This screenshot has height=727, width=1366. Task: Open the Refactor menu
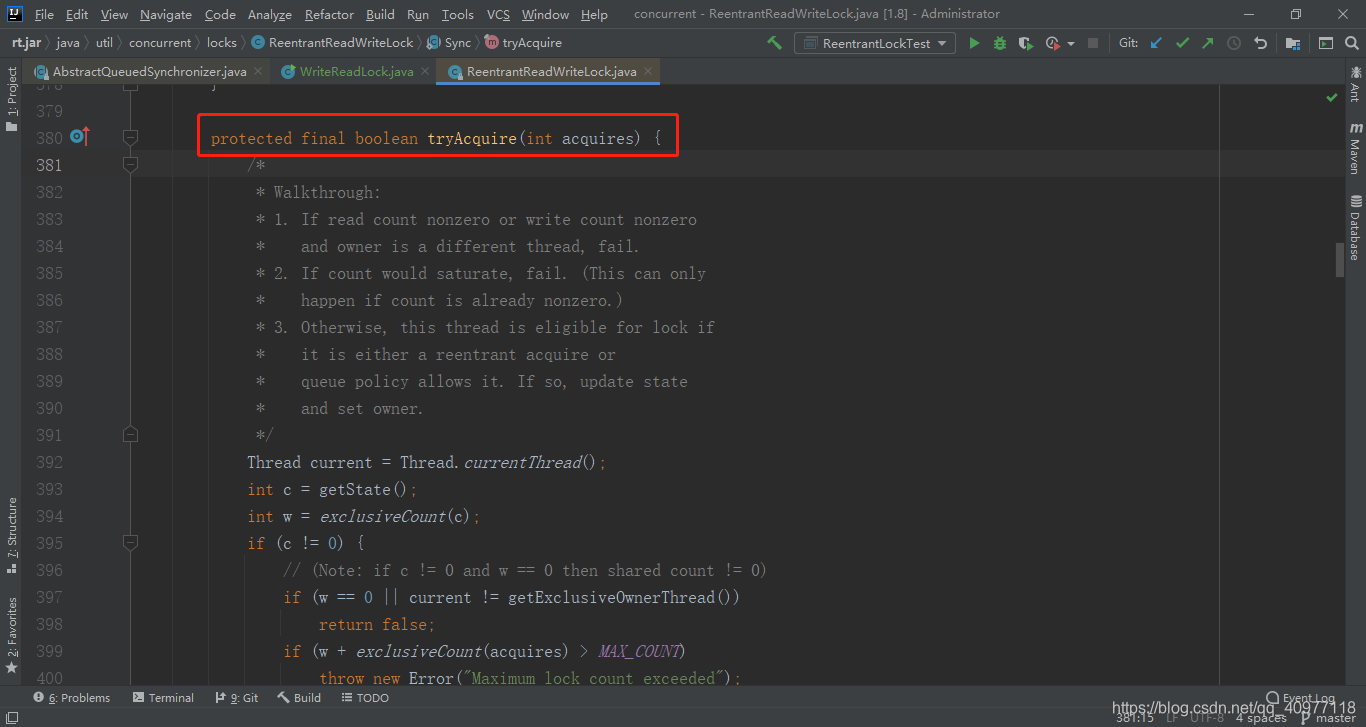[329, 14]
